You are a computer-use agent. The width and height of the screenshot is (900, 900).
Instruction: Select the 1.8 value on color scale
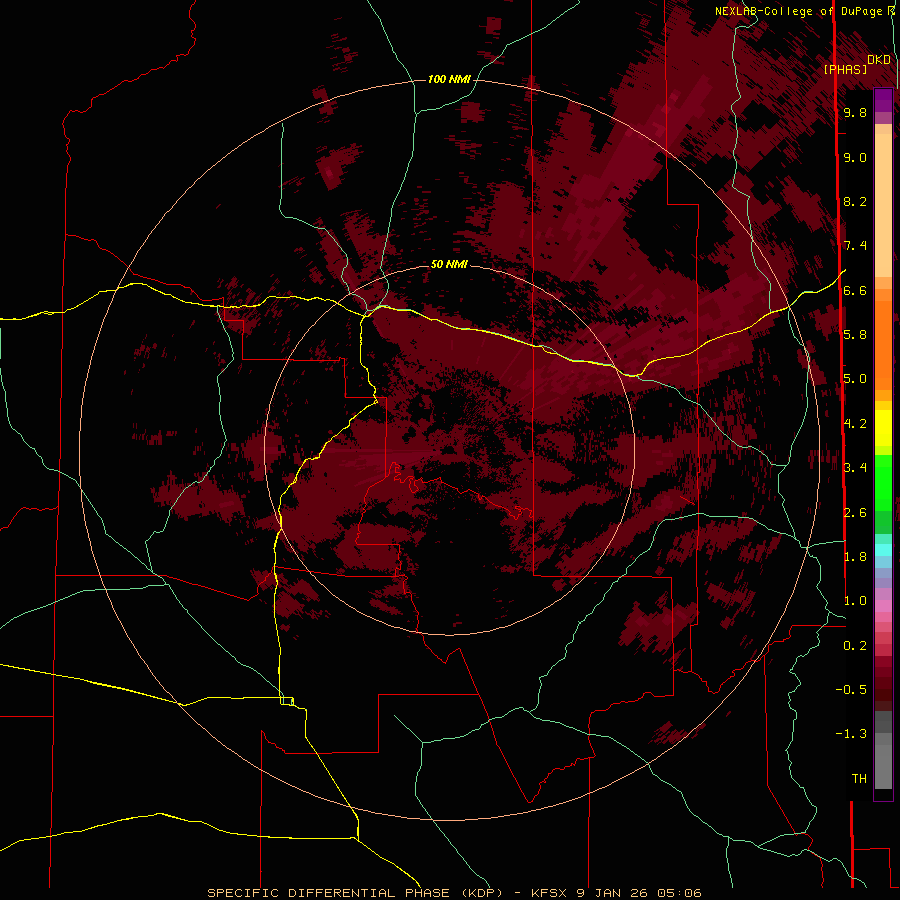[x=855, y=557]
